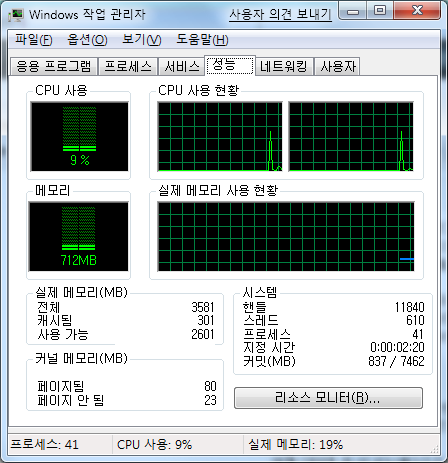The width and height of the screenshot is (448, 463).
Task: Open the 옵션(O) menu
Action: (x=87, y=40)
